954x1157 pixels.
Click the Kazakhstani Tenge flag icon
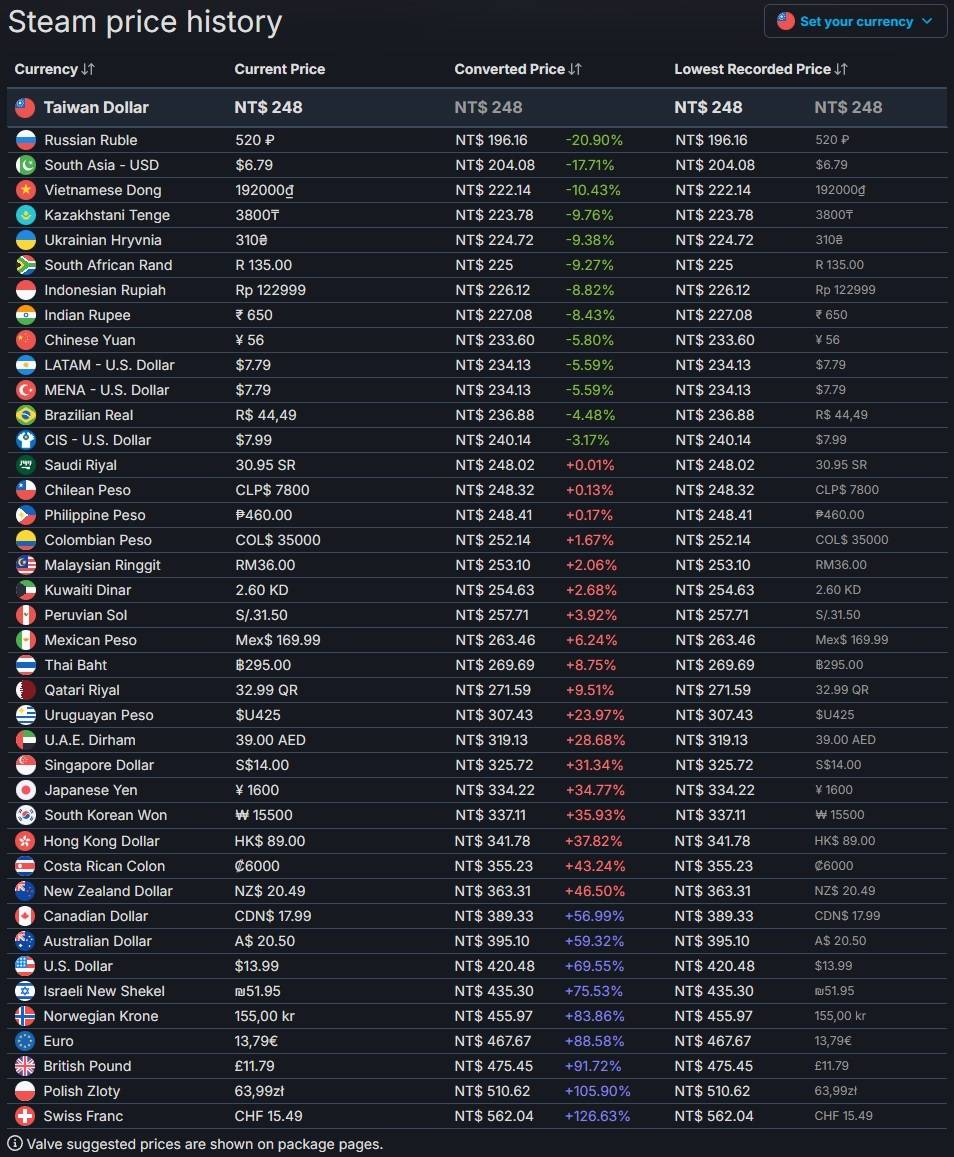(26, 215)
